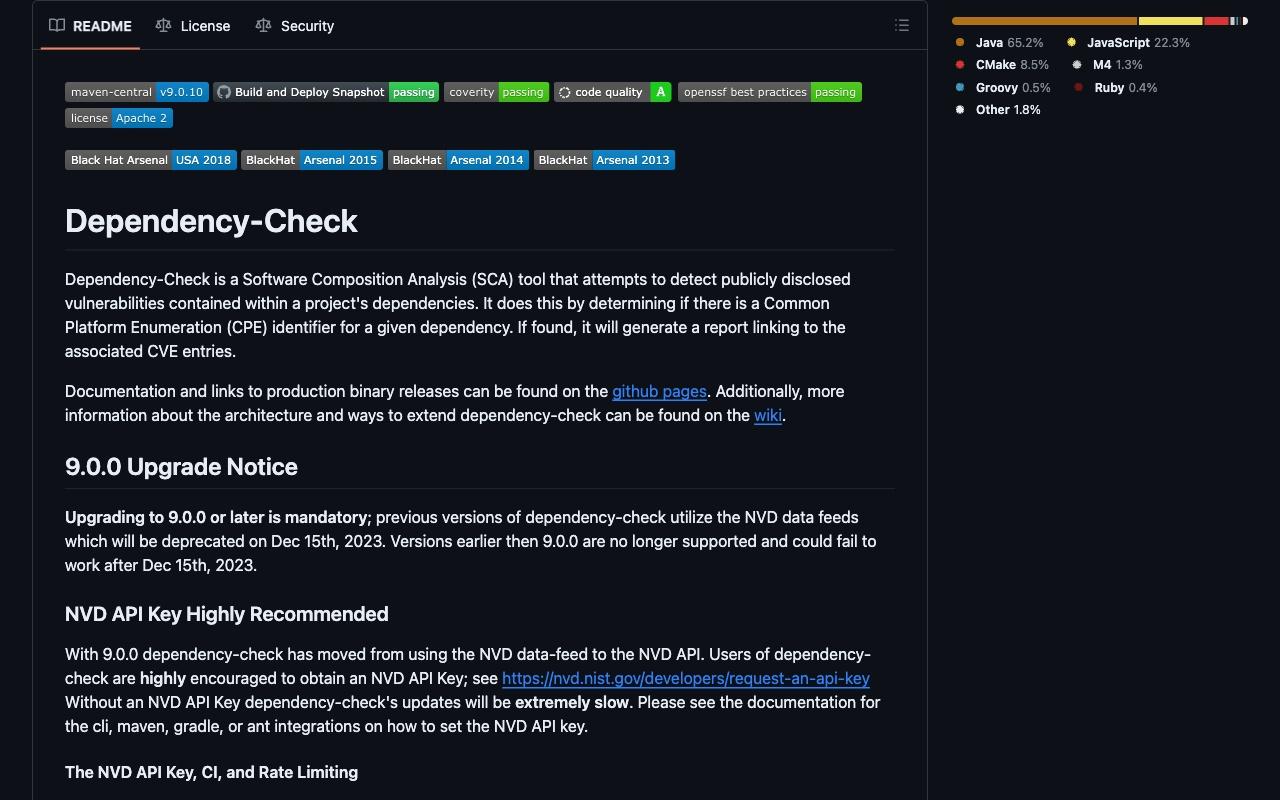Click the red dot next to CMake
The image size is (1280, 800).
pos(960,65)
